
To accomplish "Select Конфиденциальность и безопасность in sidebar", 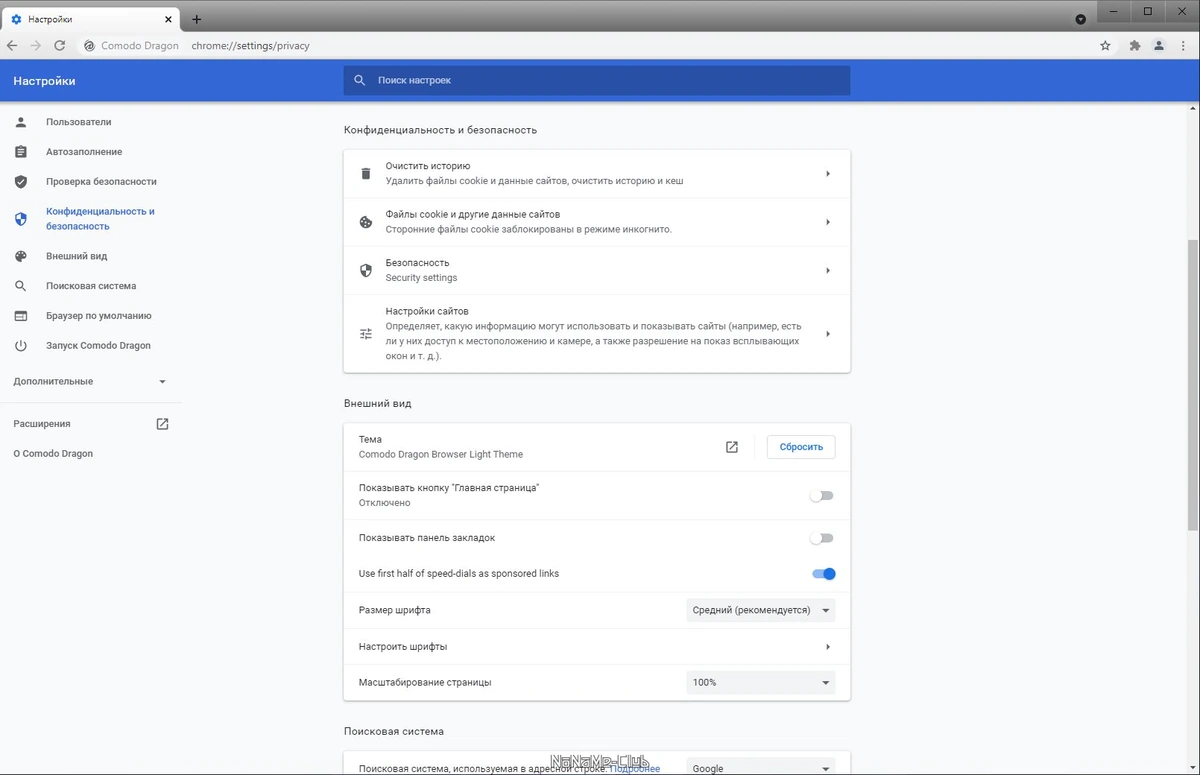I will tap(100, 219).
